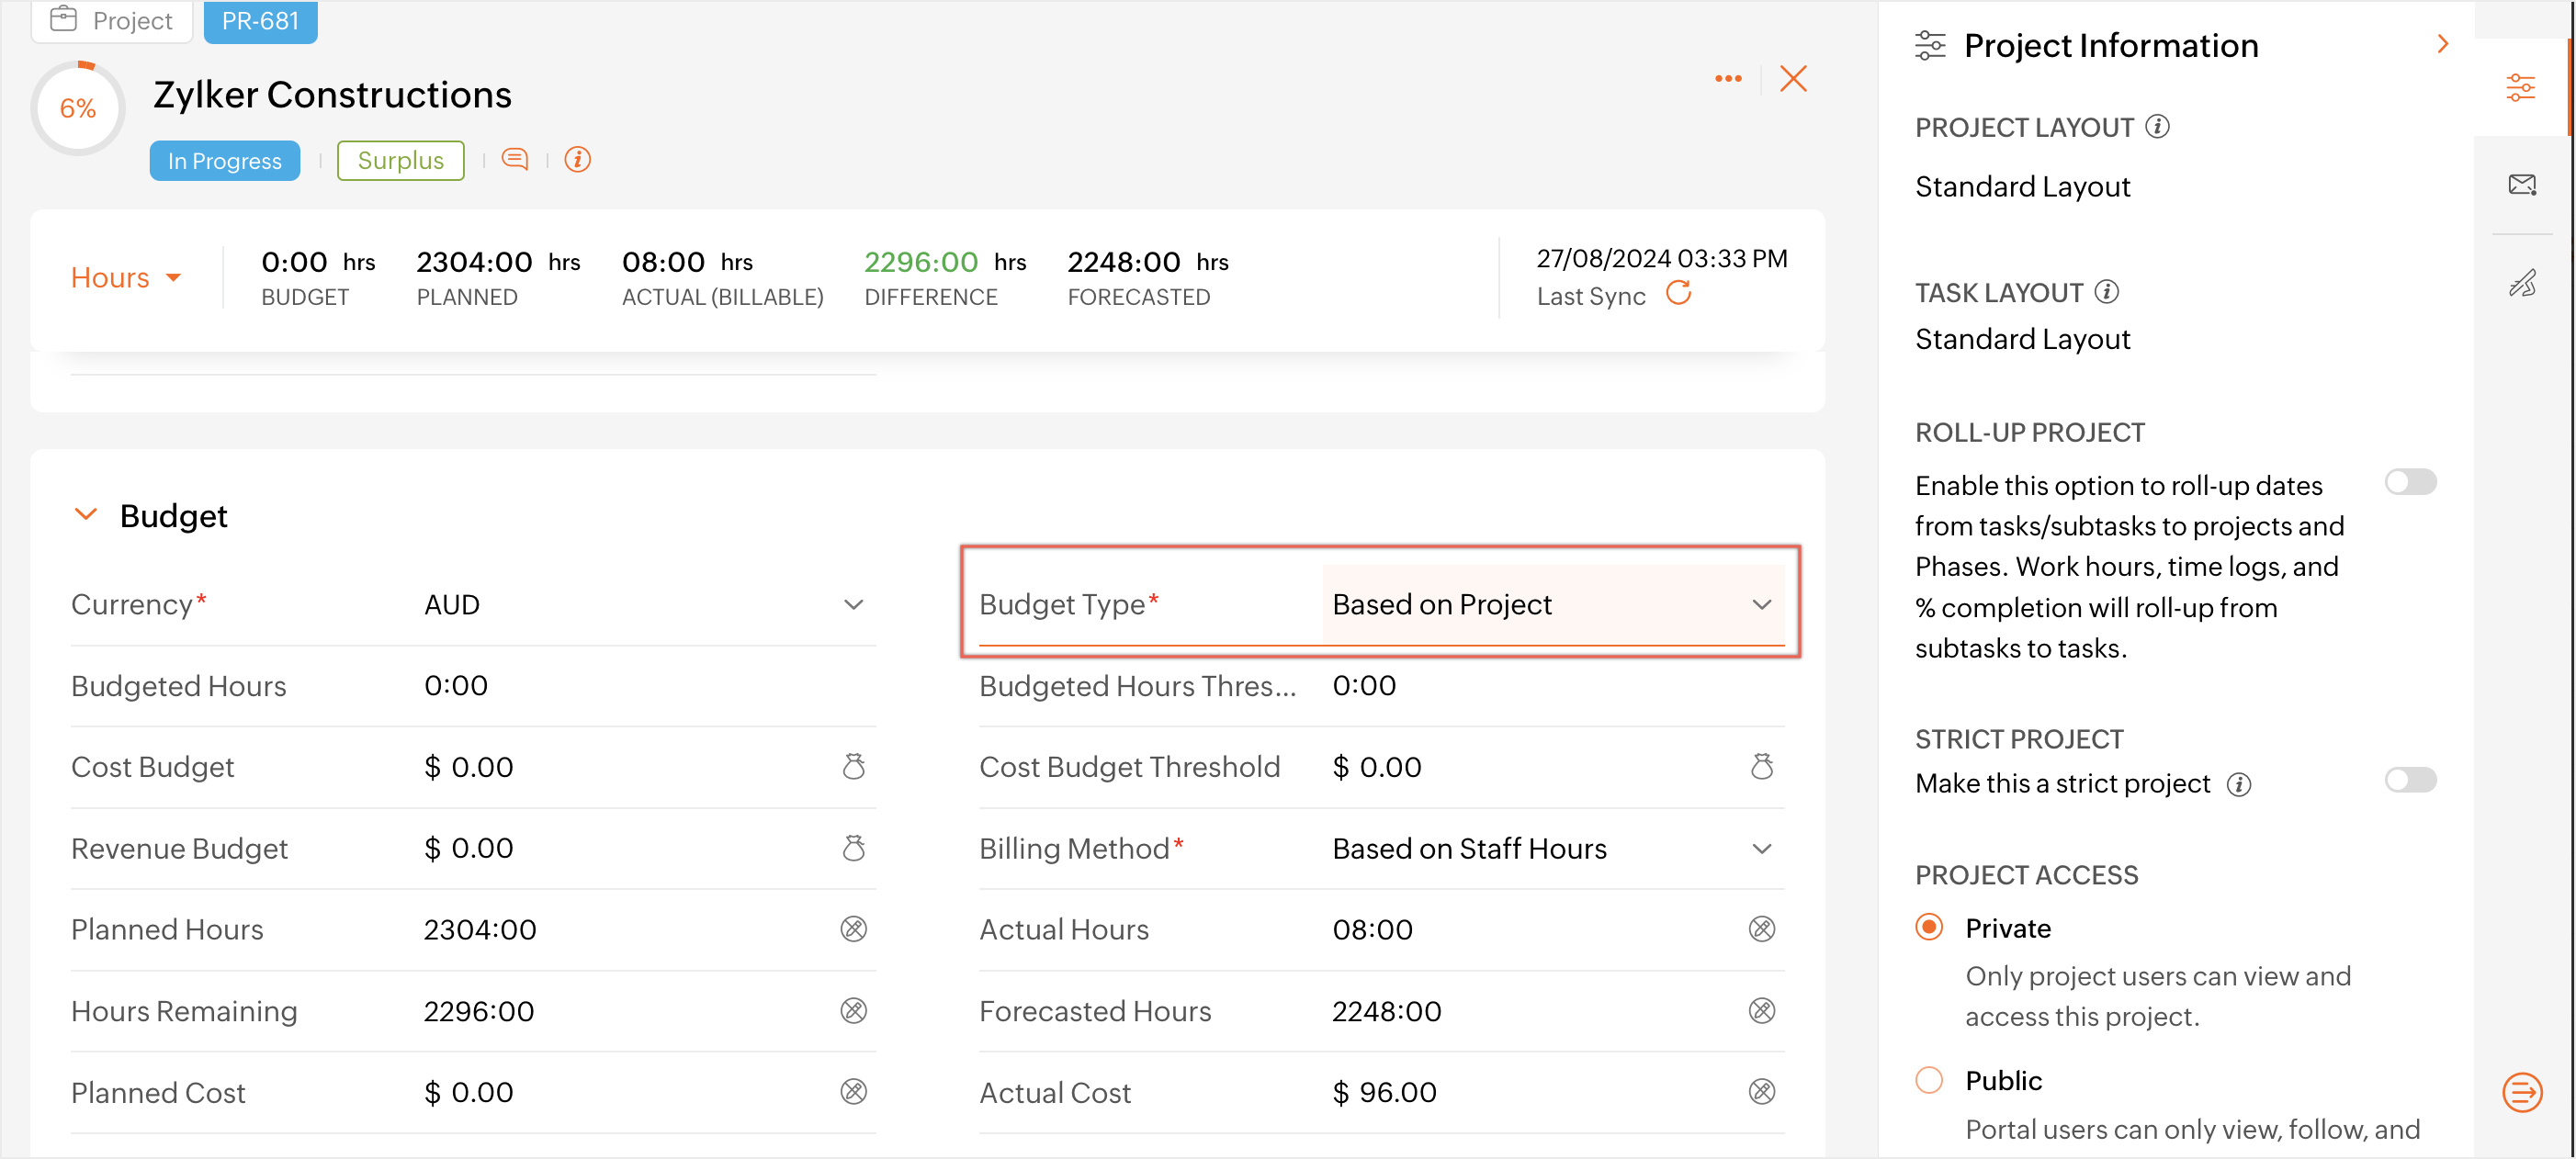The height and width of the screenshot is (1159, 2576).
Task: Click the Surplus status badge
Action: (x=400, y=161)
